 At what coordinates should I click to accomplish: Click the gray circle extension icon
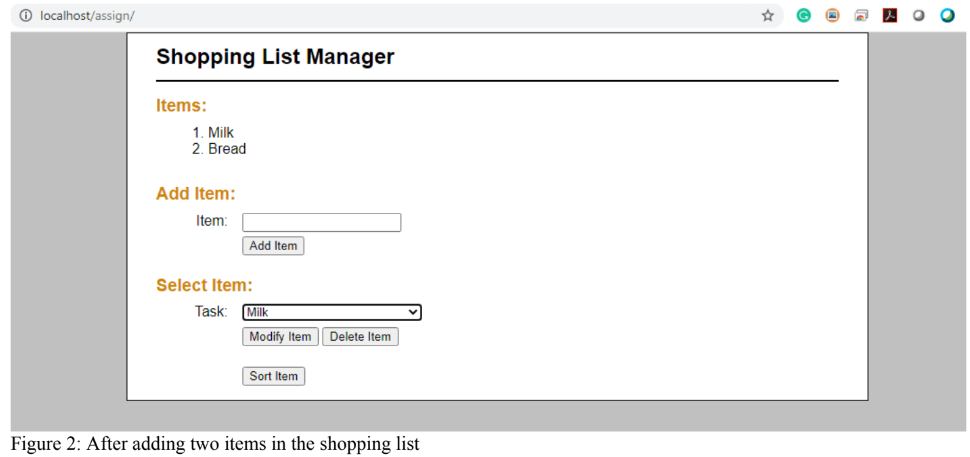tap(919, 16)
